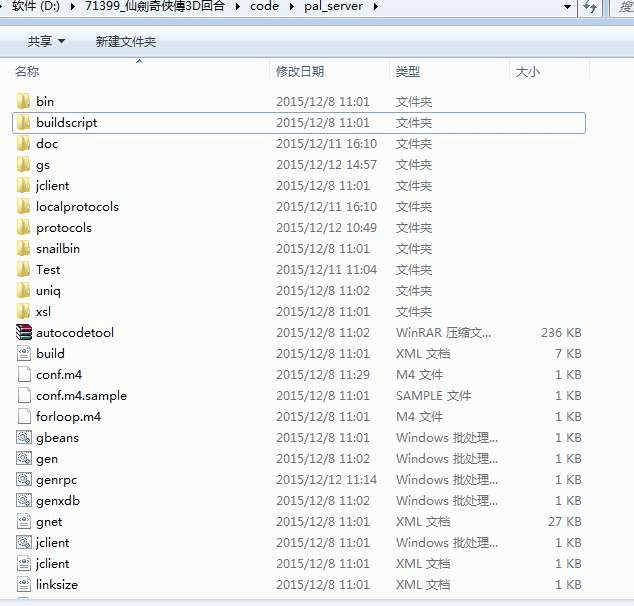Viewport: 634px width, 606px height.
Task: Select the autocodetool WinRAR archive icon
Action: click(x=23, y=332)
